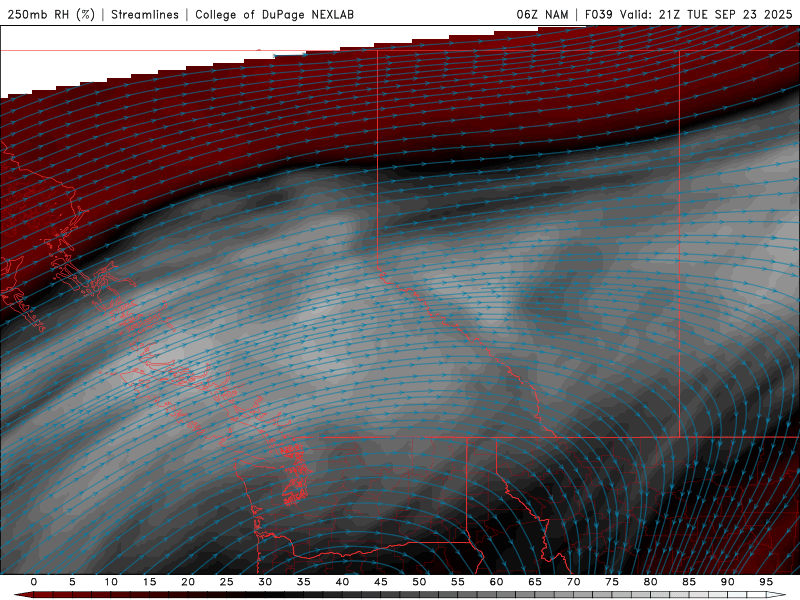Click the 'Streamlines' label in the header
Screen dimensions: 800x600
pyautogui.click(x=145, y=14)
